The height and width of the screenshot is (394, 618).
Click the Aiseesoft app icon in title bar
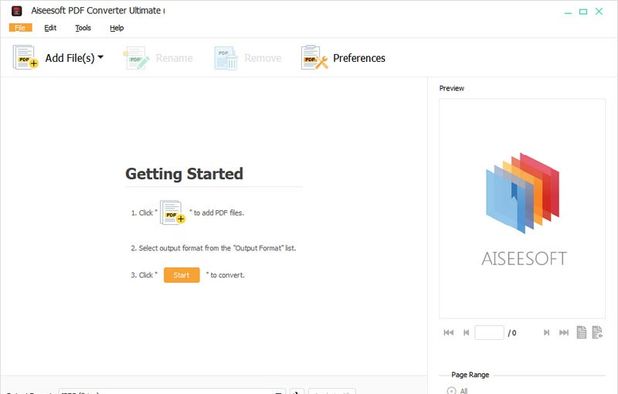pos(17,11)
